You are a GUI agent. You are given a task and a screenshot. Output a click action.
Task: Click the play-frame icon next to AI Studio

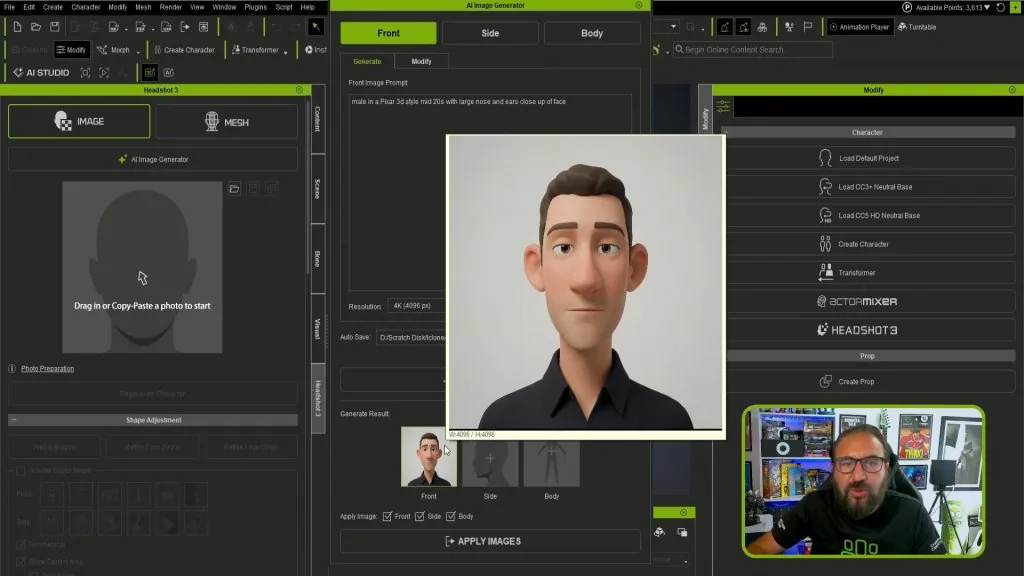[104, 72]
